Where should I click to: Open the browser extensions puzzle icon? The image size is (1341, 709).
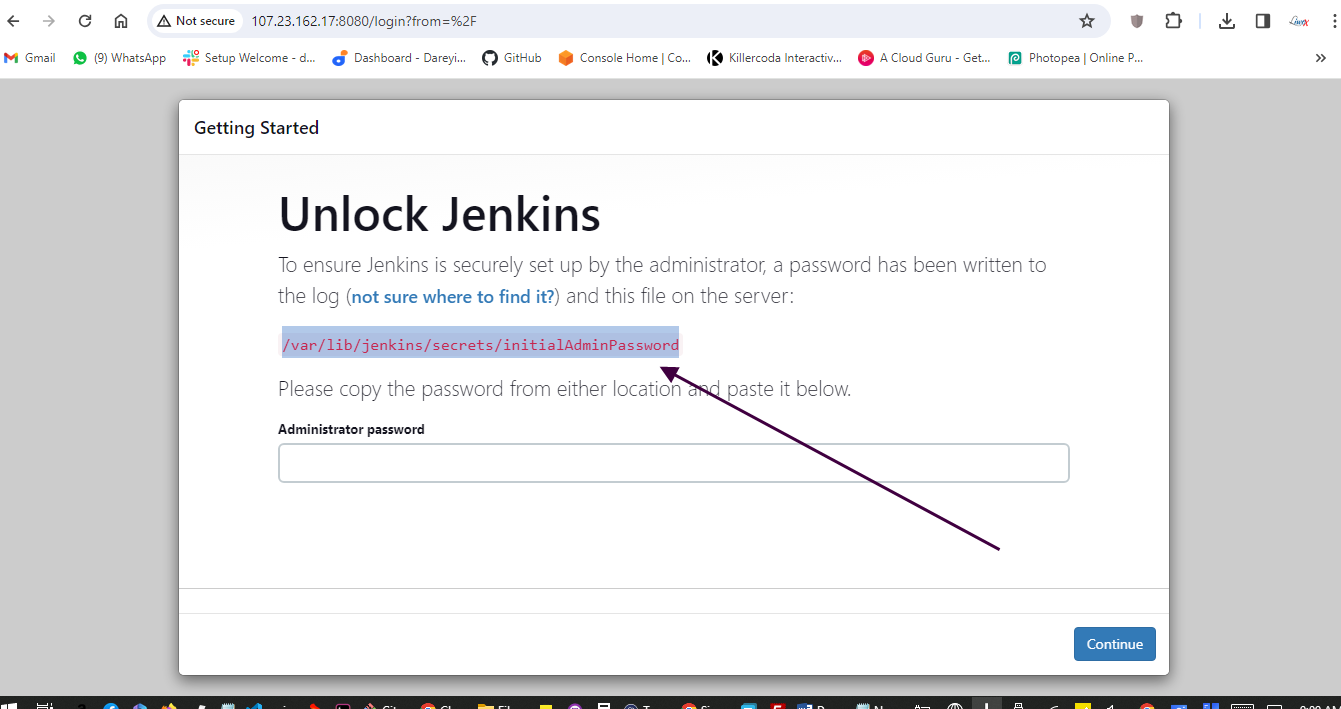(x=1173, y=21)
